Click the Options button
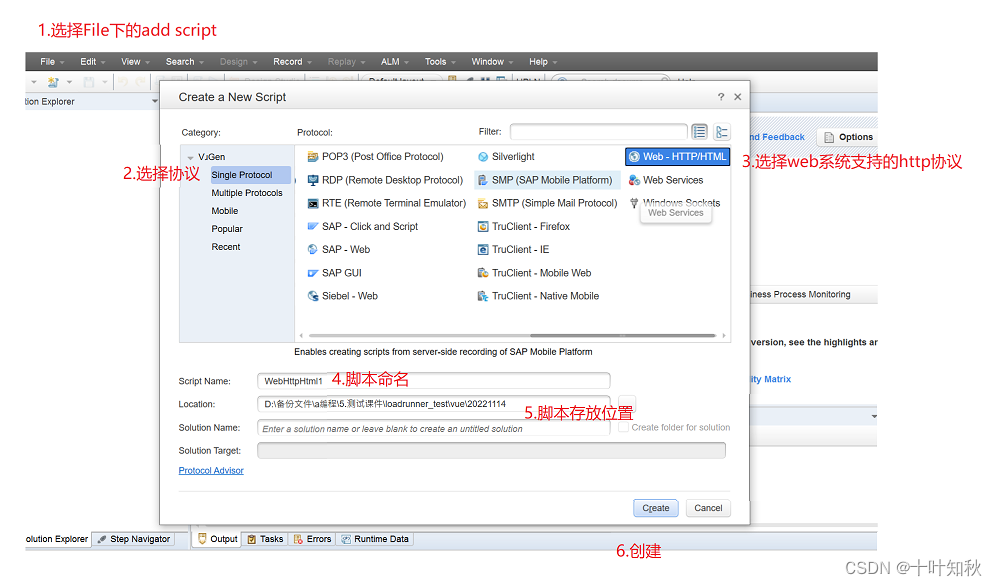This screenshot has height=586, width=997. click(848, 137)
